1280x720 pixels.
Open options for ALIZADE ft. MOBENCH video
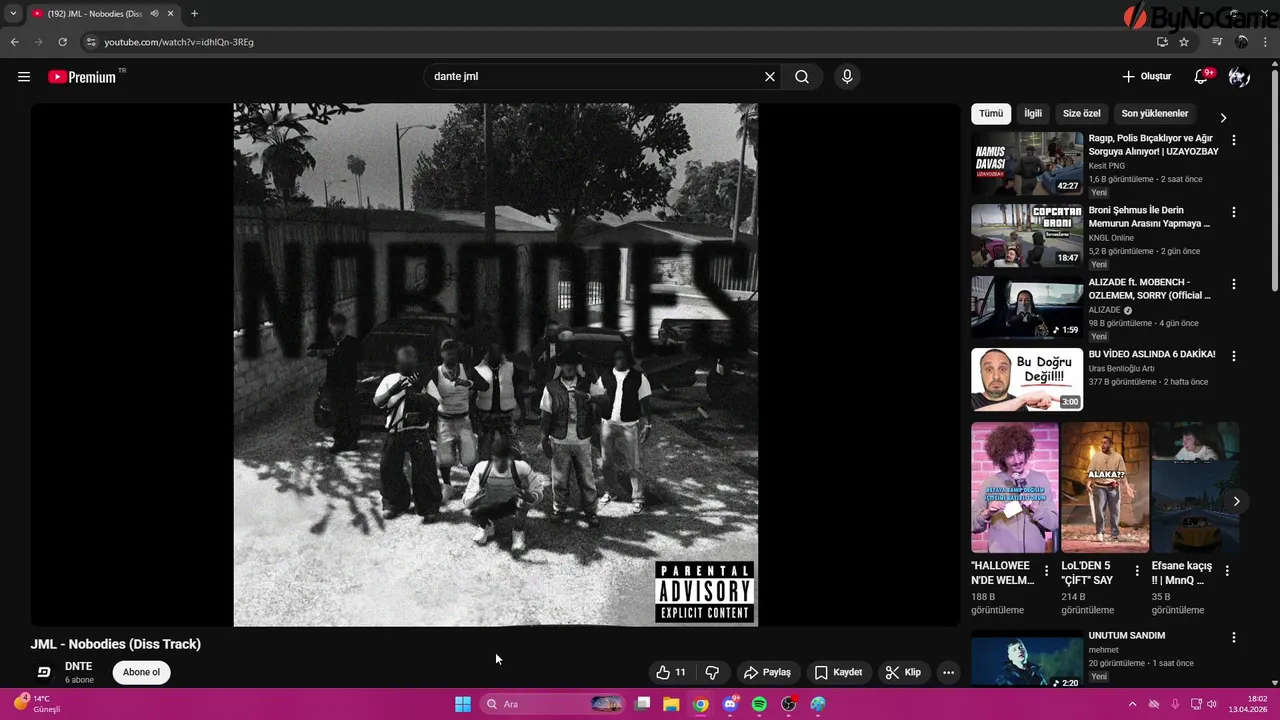(x=1234, y=284)
